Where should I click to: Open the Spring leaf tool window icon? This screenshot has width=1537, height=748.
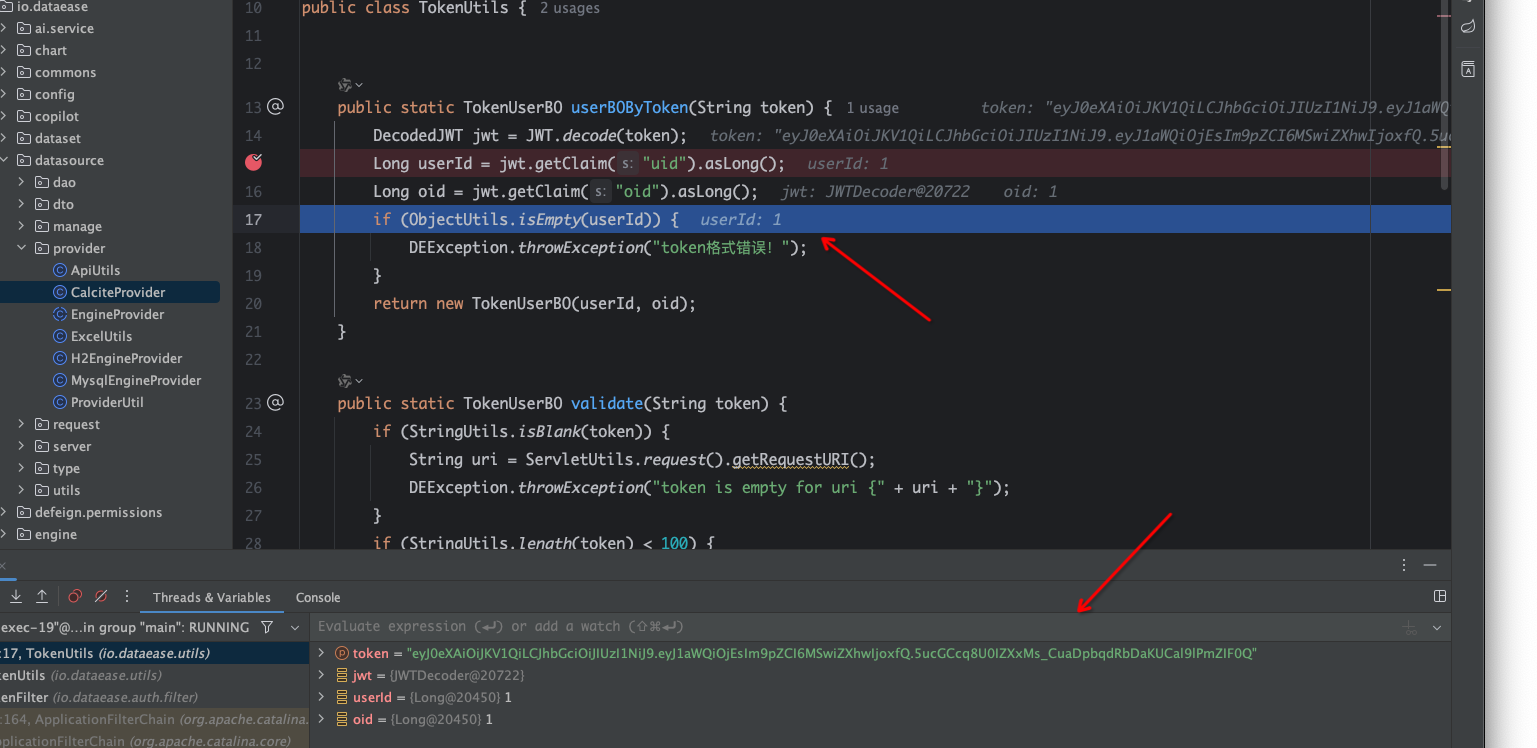1467,27
